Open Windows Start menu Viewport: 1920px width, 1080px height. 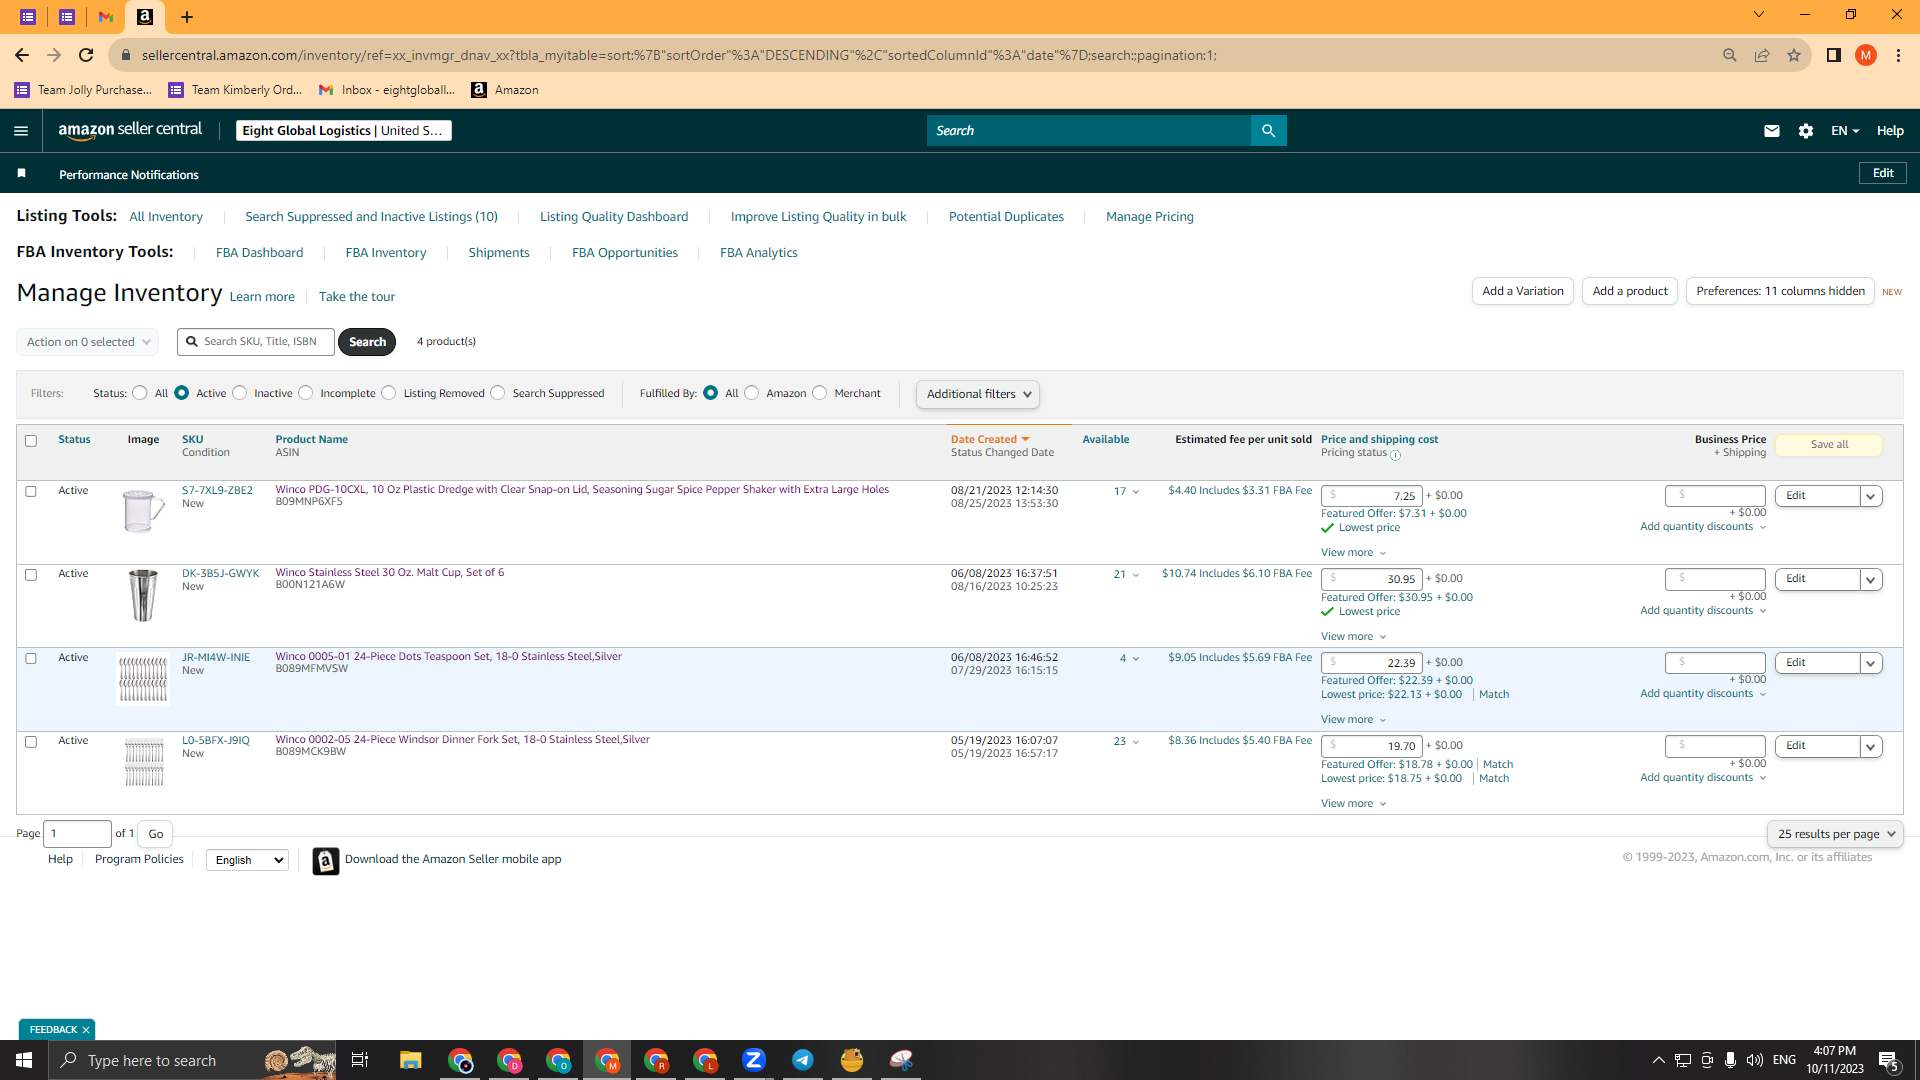24,1060
